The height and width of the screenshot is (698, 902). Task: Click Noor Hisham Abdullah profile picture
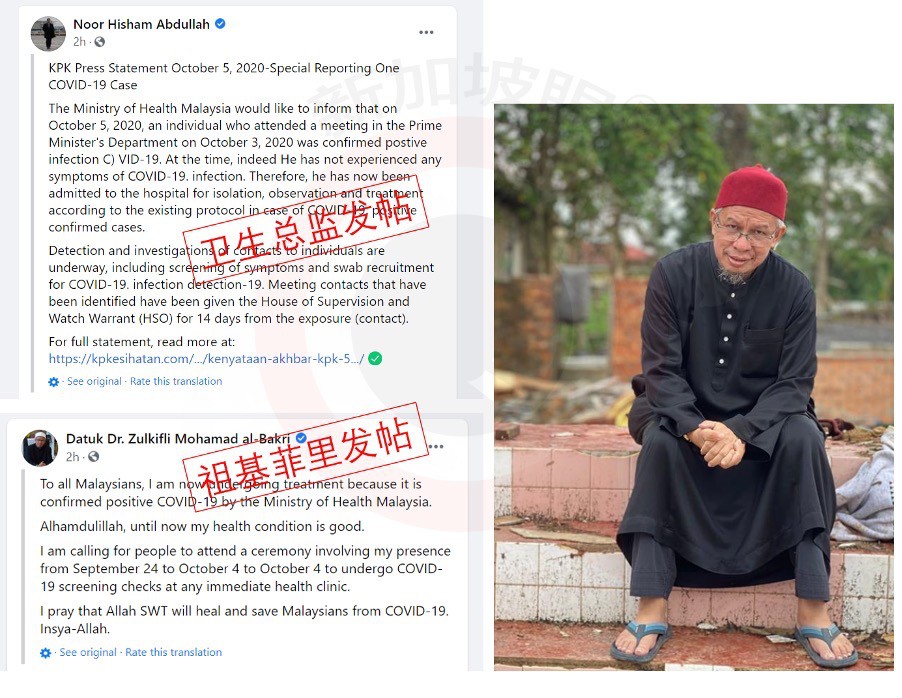[48, 33]
